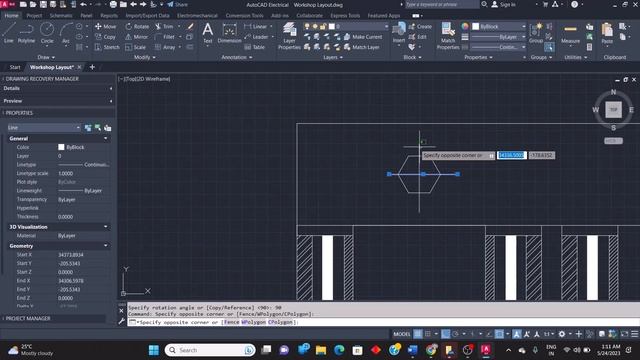Add new drawing tab with plus
Screen dimensions: 640x360
(x=92, y=67)
